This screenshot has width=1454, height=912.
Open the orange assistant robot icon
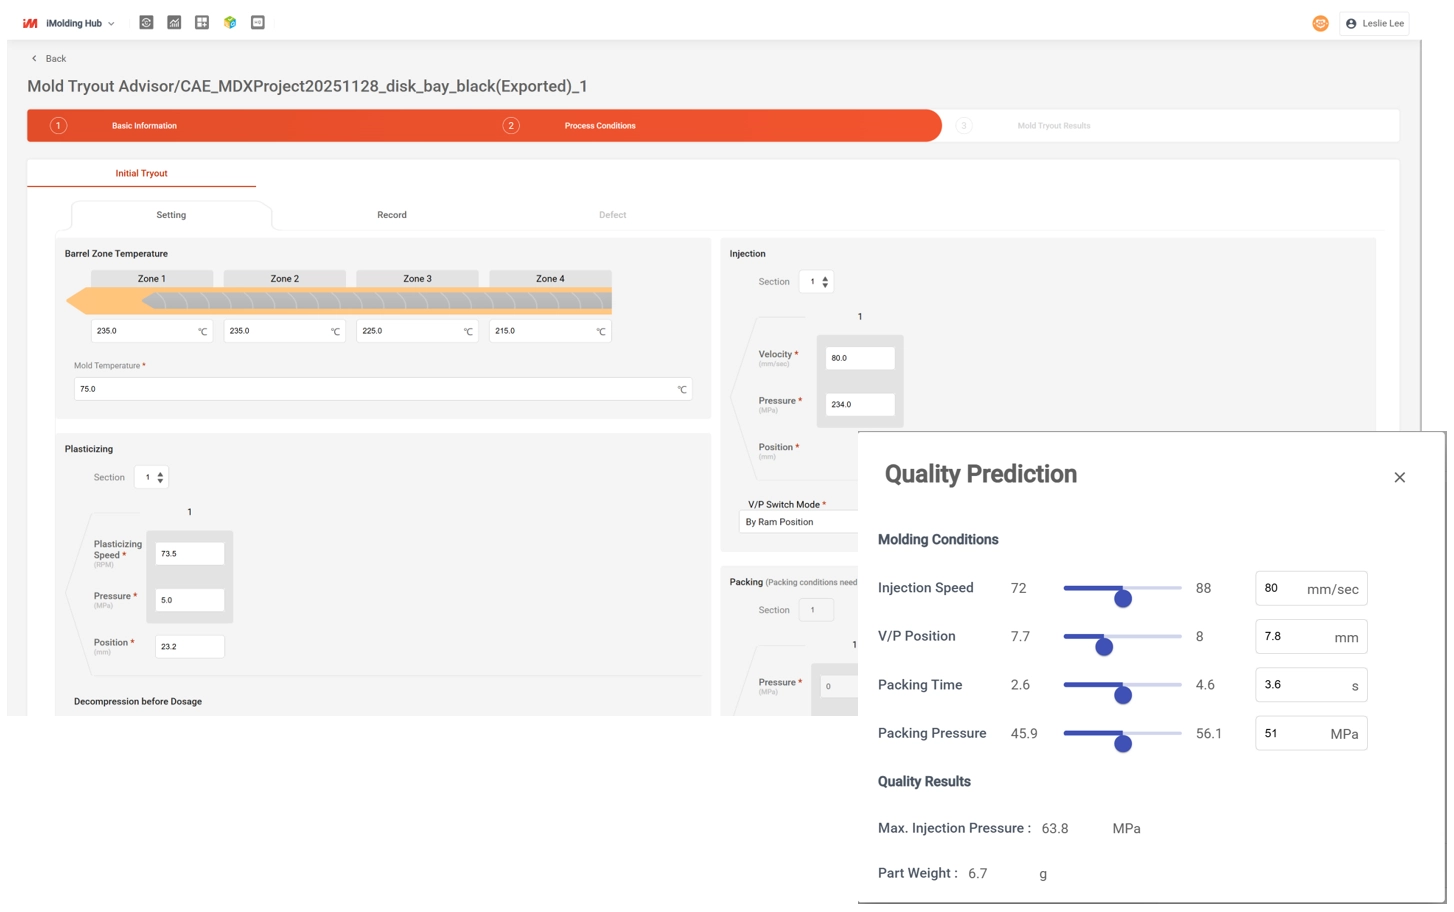(x=1320, y=23)
